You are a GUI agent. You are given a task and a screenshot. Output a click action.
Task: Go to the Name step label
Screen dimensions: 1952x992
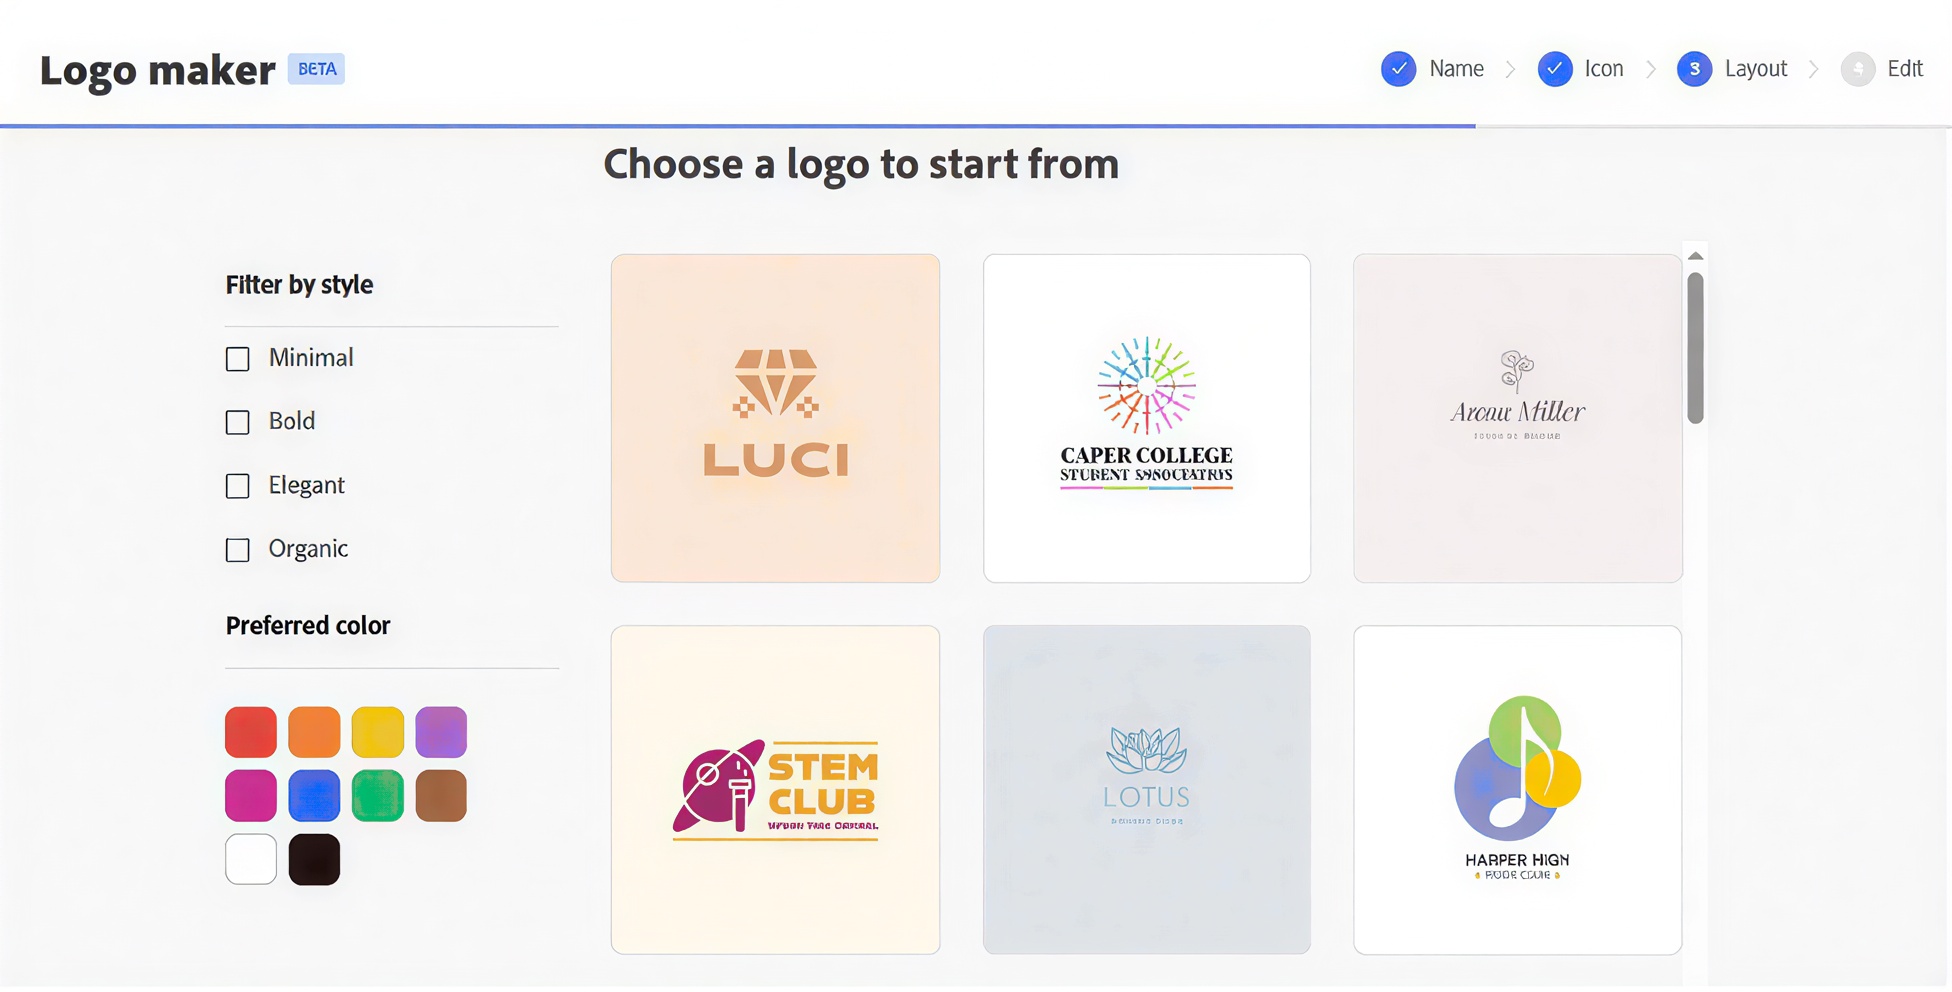pyautogui.click(x=1456, y=69)
